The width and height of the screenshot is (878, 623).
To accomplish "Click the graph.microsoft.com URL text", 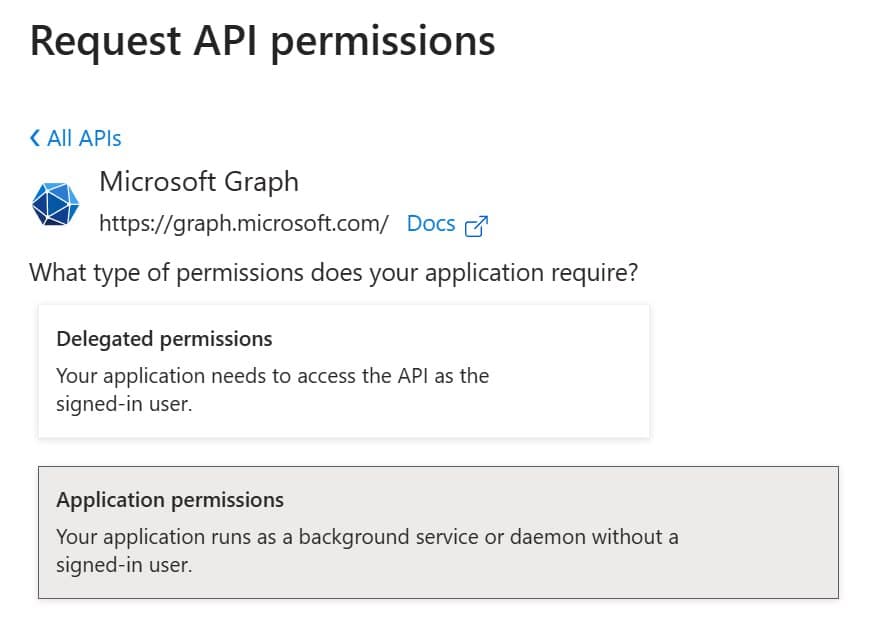I will point(244,224).
